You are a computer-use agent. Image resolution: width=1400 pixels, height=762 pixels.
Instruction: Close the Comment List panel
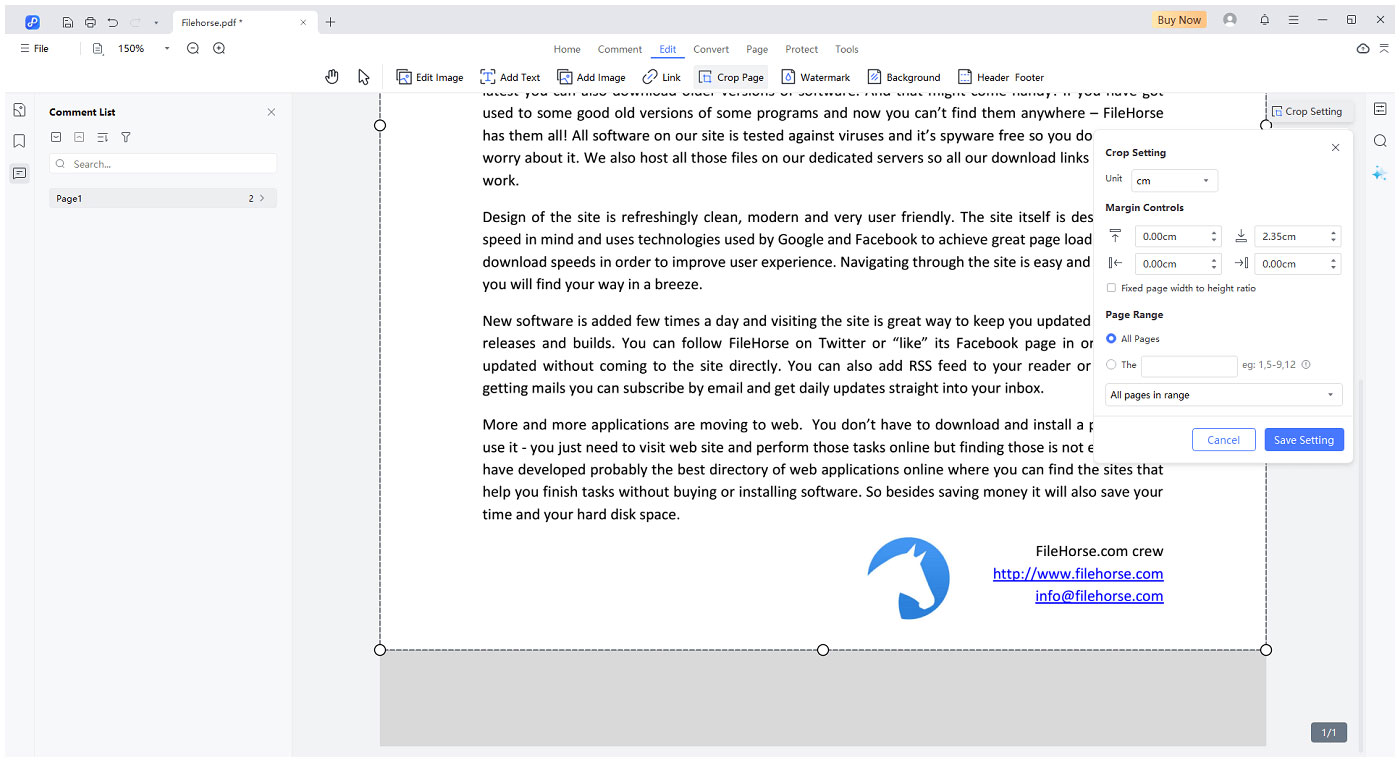pos(271,112)
